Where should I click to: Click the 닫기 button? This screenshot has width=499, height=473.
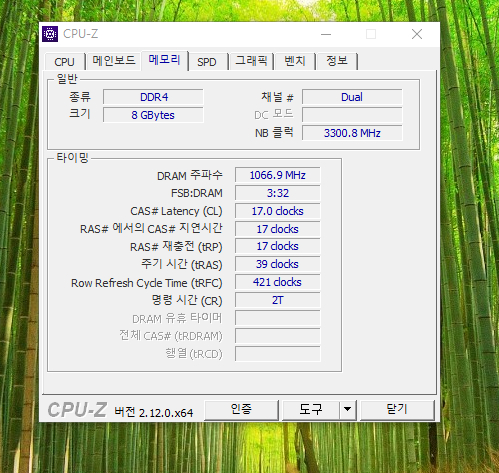coord(397,410)
